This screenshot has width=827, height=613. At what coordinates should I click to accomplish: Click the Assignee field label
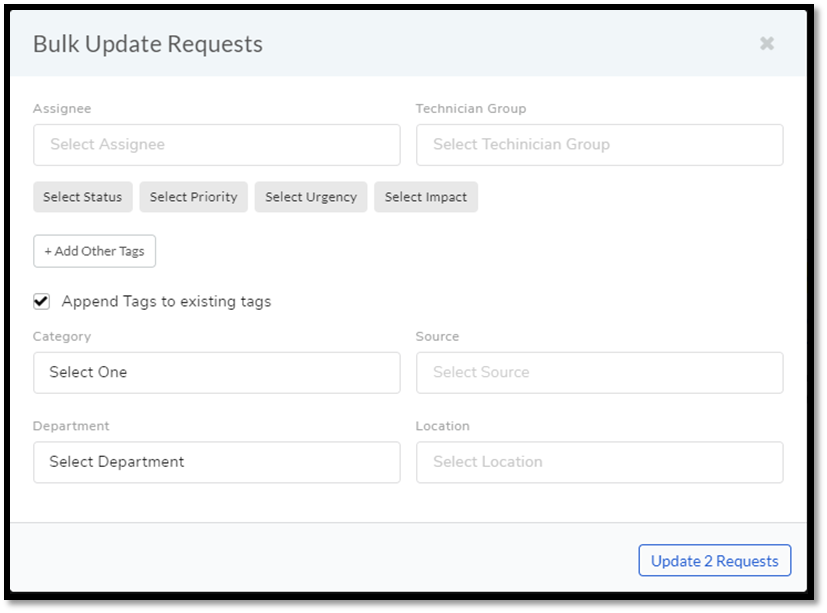[x=62, y=109]
